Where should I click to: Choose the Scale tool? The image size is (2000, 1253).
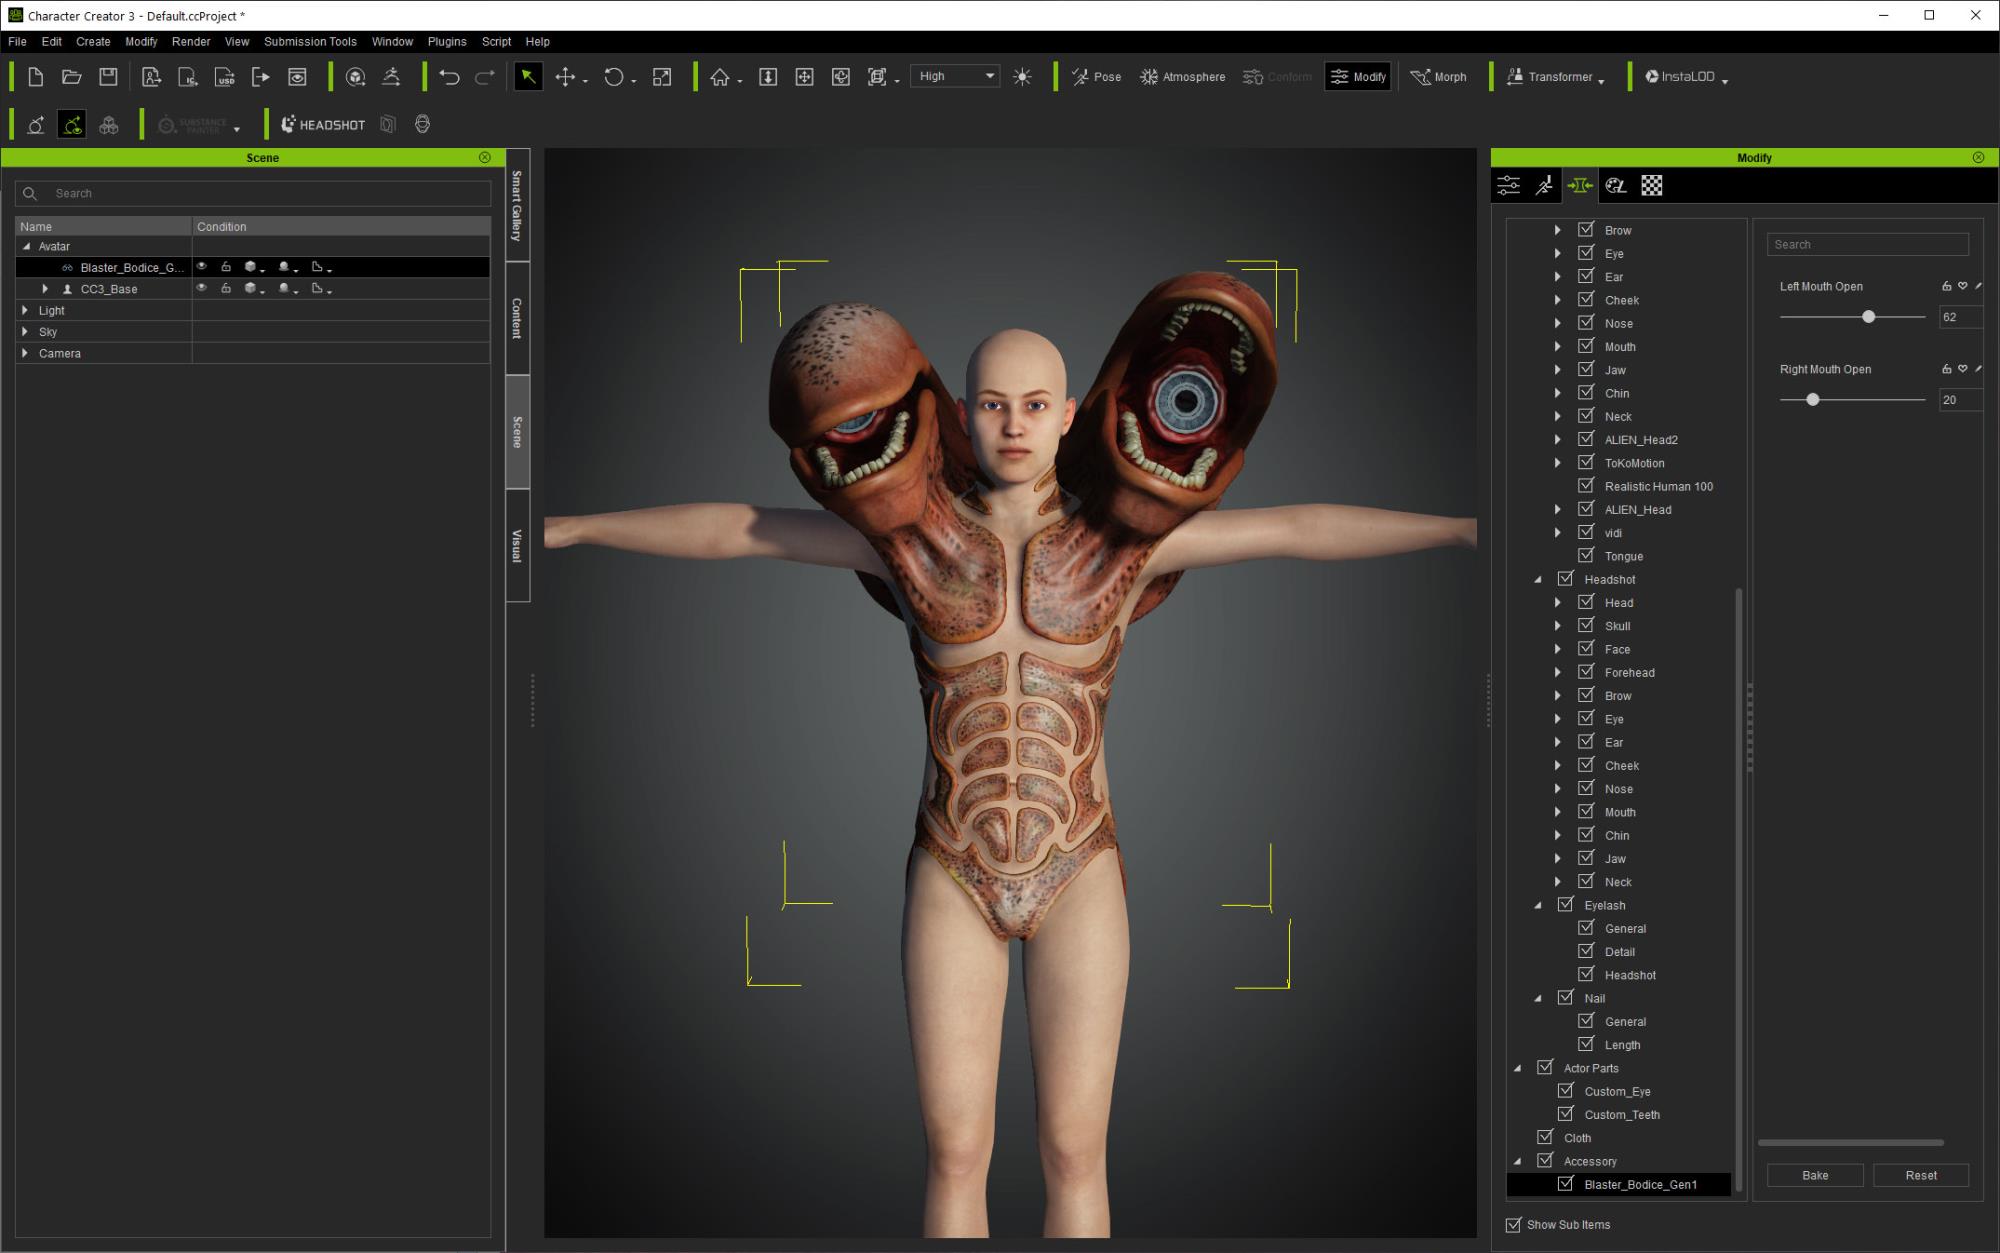tap(662, 77)
